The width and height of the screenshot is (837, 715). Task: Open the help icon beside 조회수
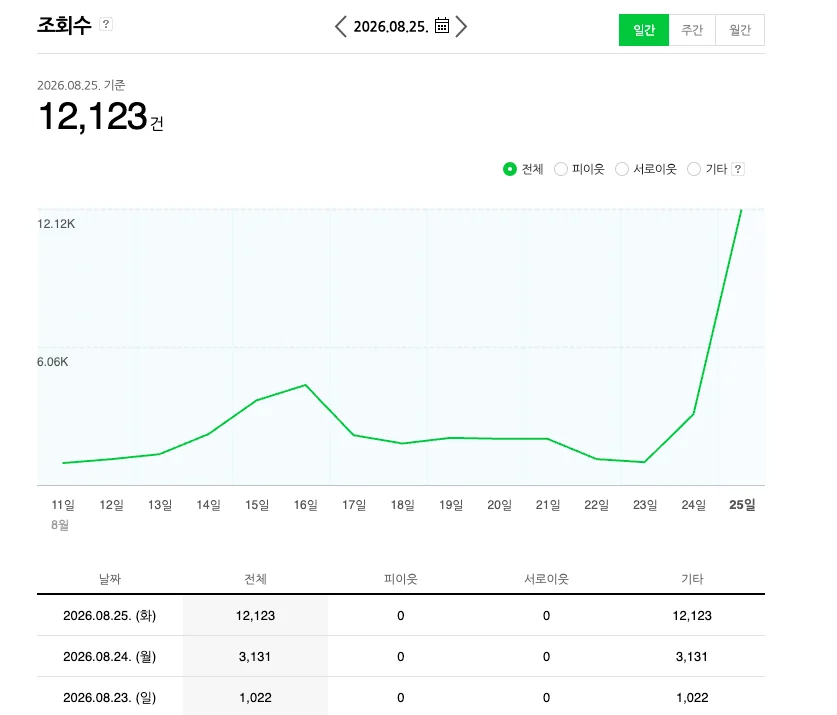106,24
